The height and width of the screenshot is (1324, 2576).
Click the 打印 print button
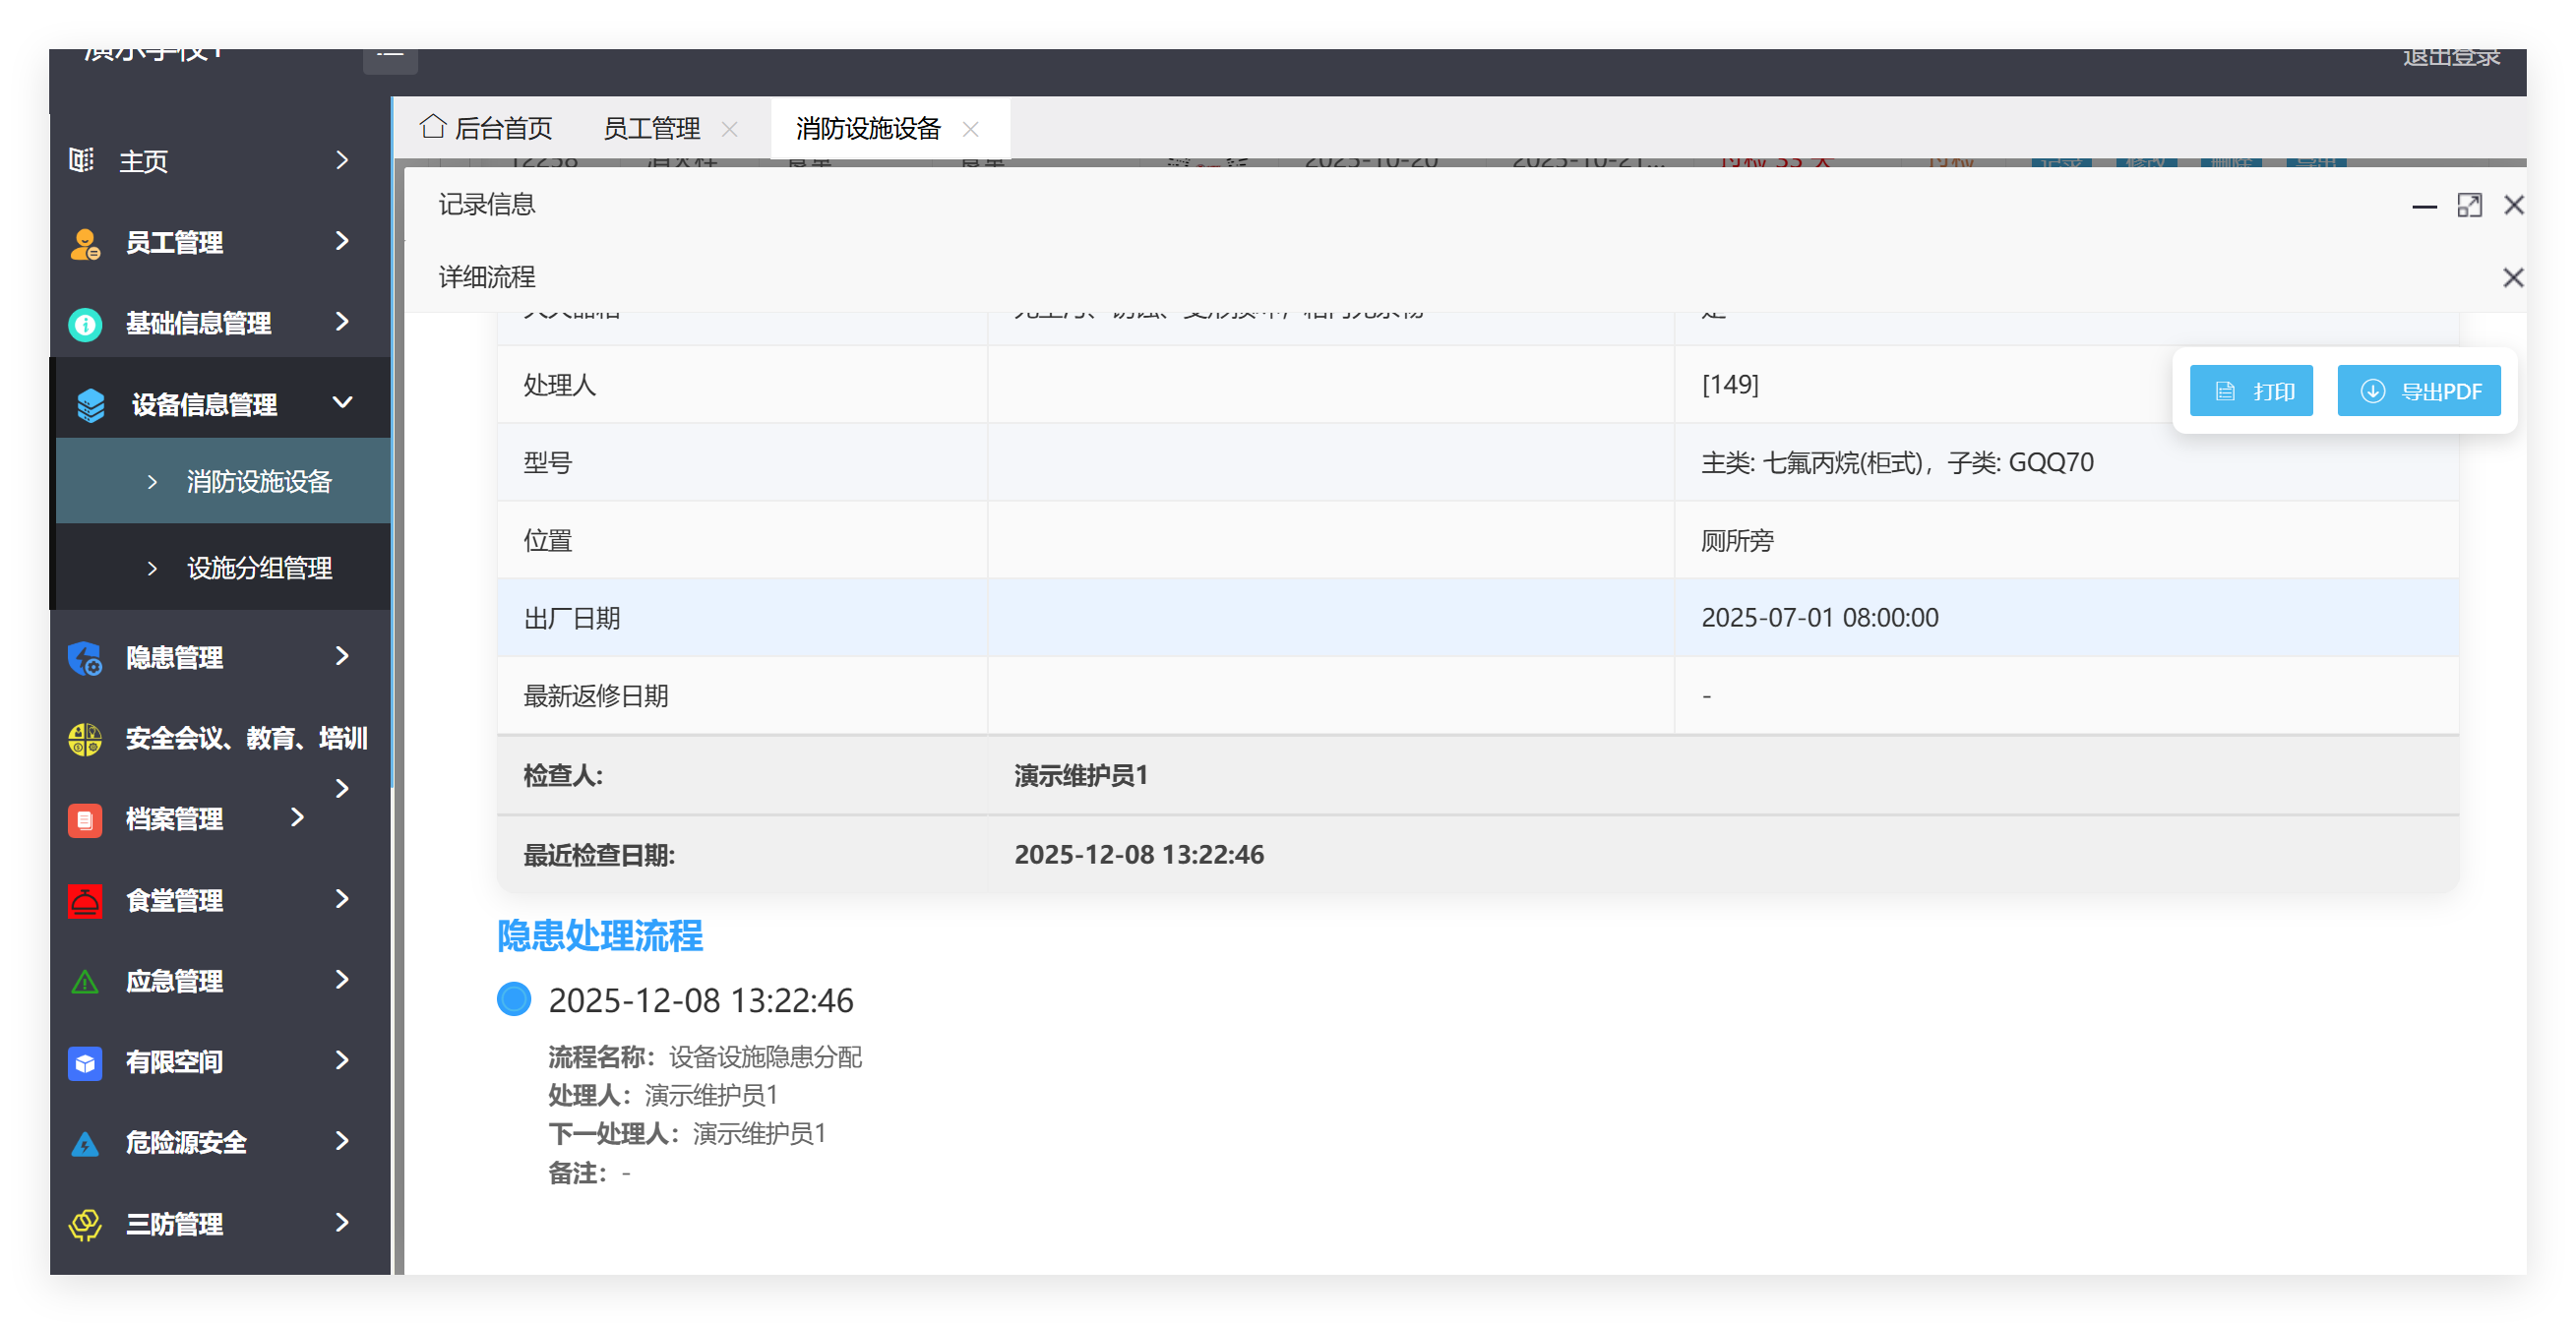(x=2251, y=390)
